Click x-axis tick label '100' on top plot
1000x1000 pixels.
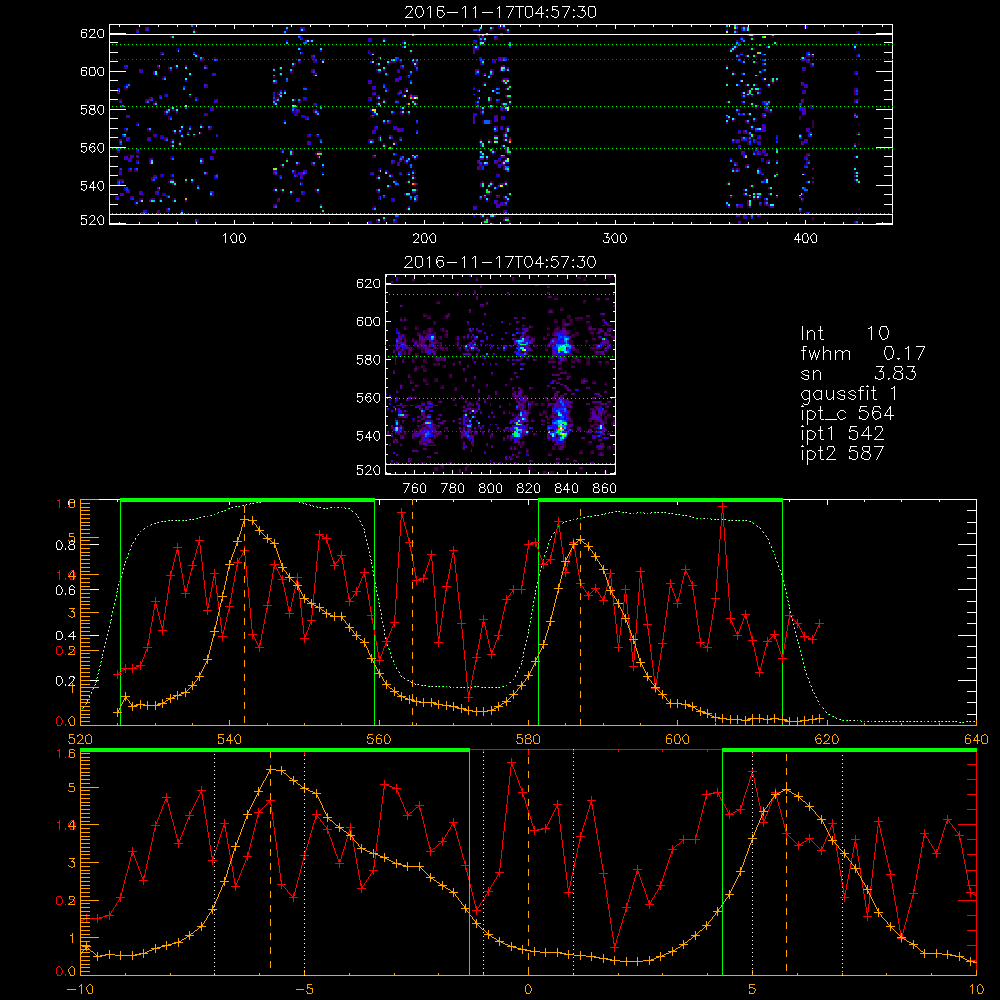(x=234, y=239)
